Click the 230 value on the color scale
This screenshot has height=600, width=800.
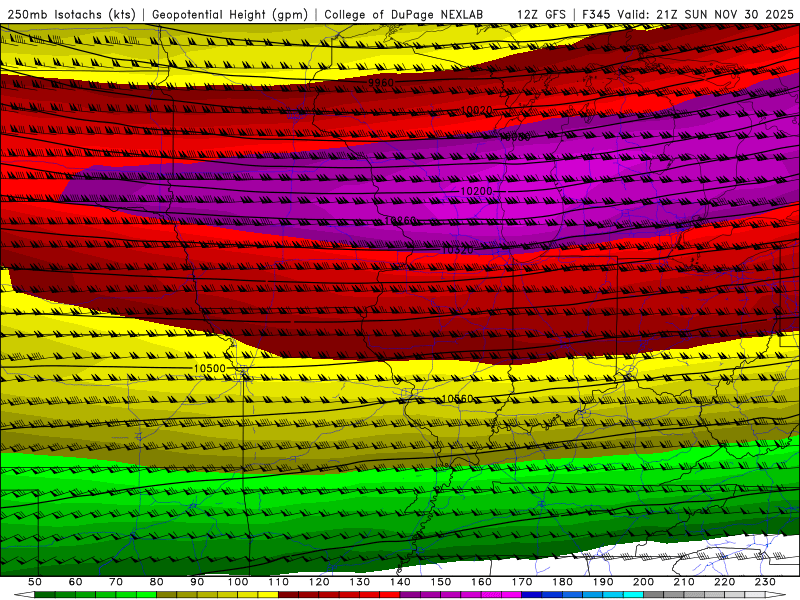[765, 582]
